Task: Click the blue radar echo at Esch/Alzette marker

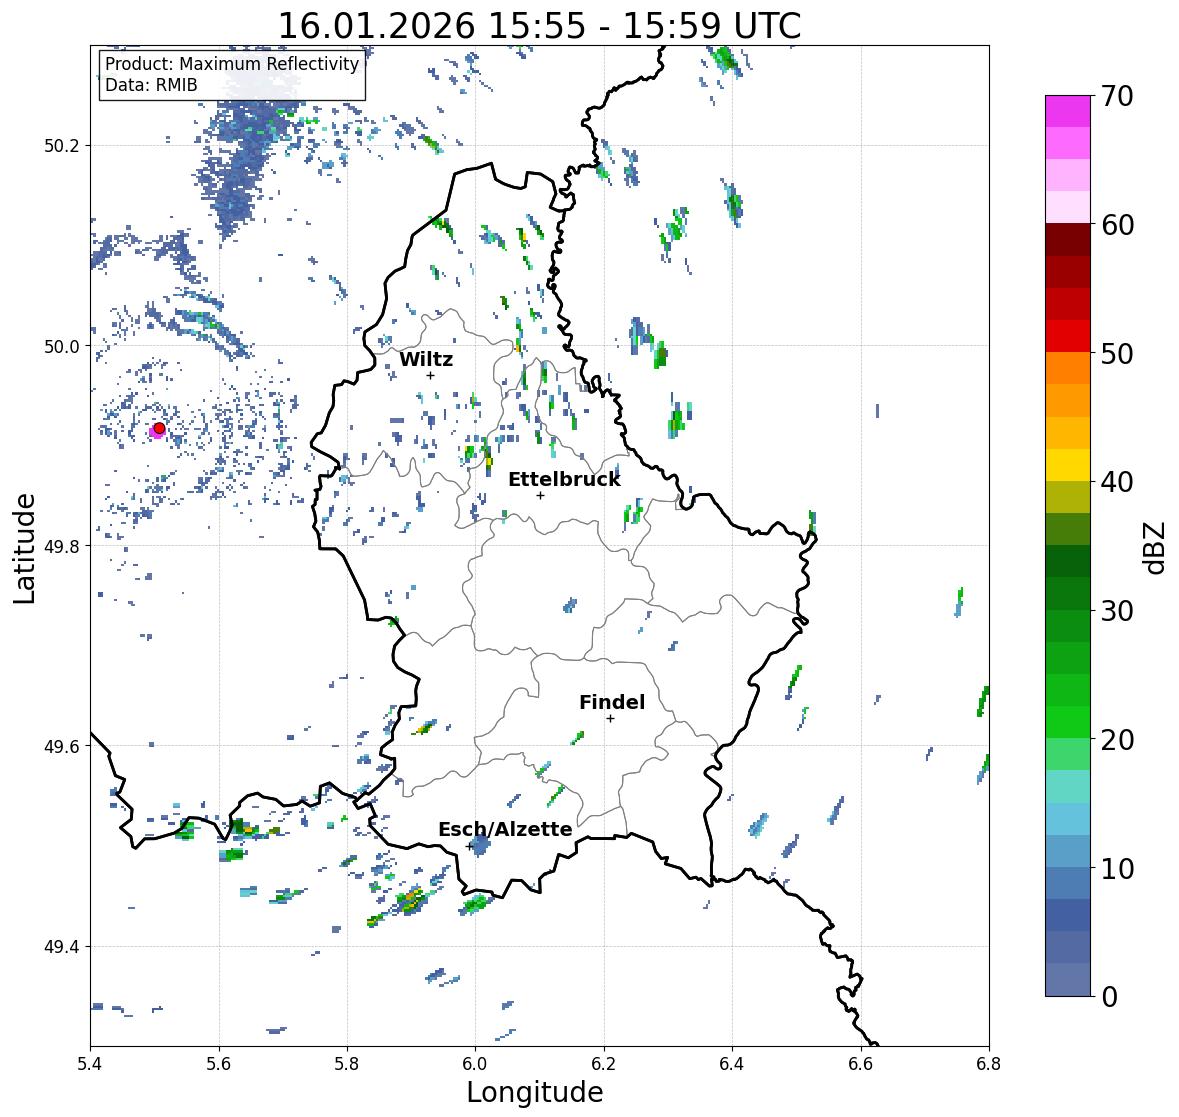Action: point(480,845)
